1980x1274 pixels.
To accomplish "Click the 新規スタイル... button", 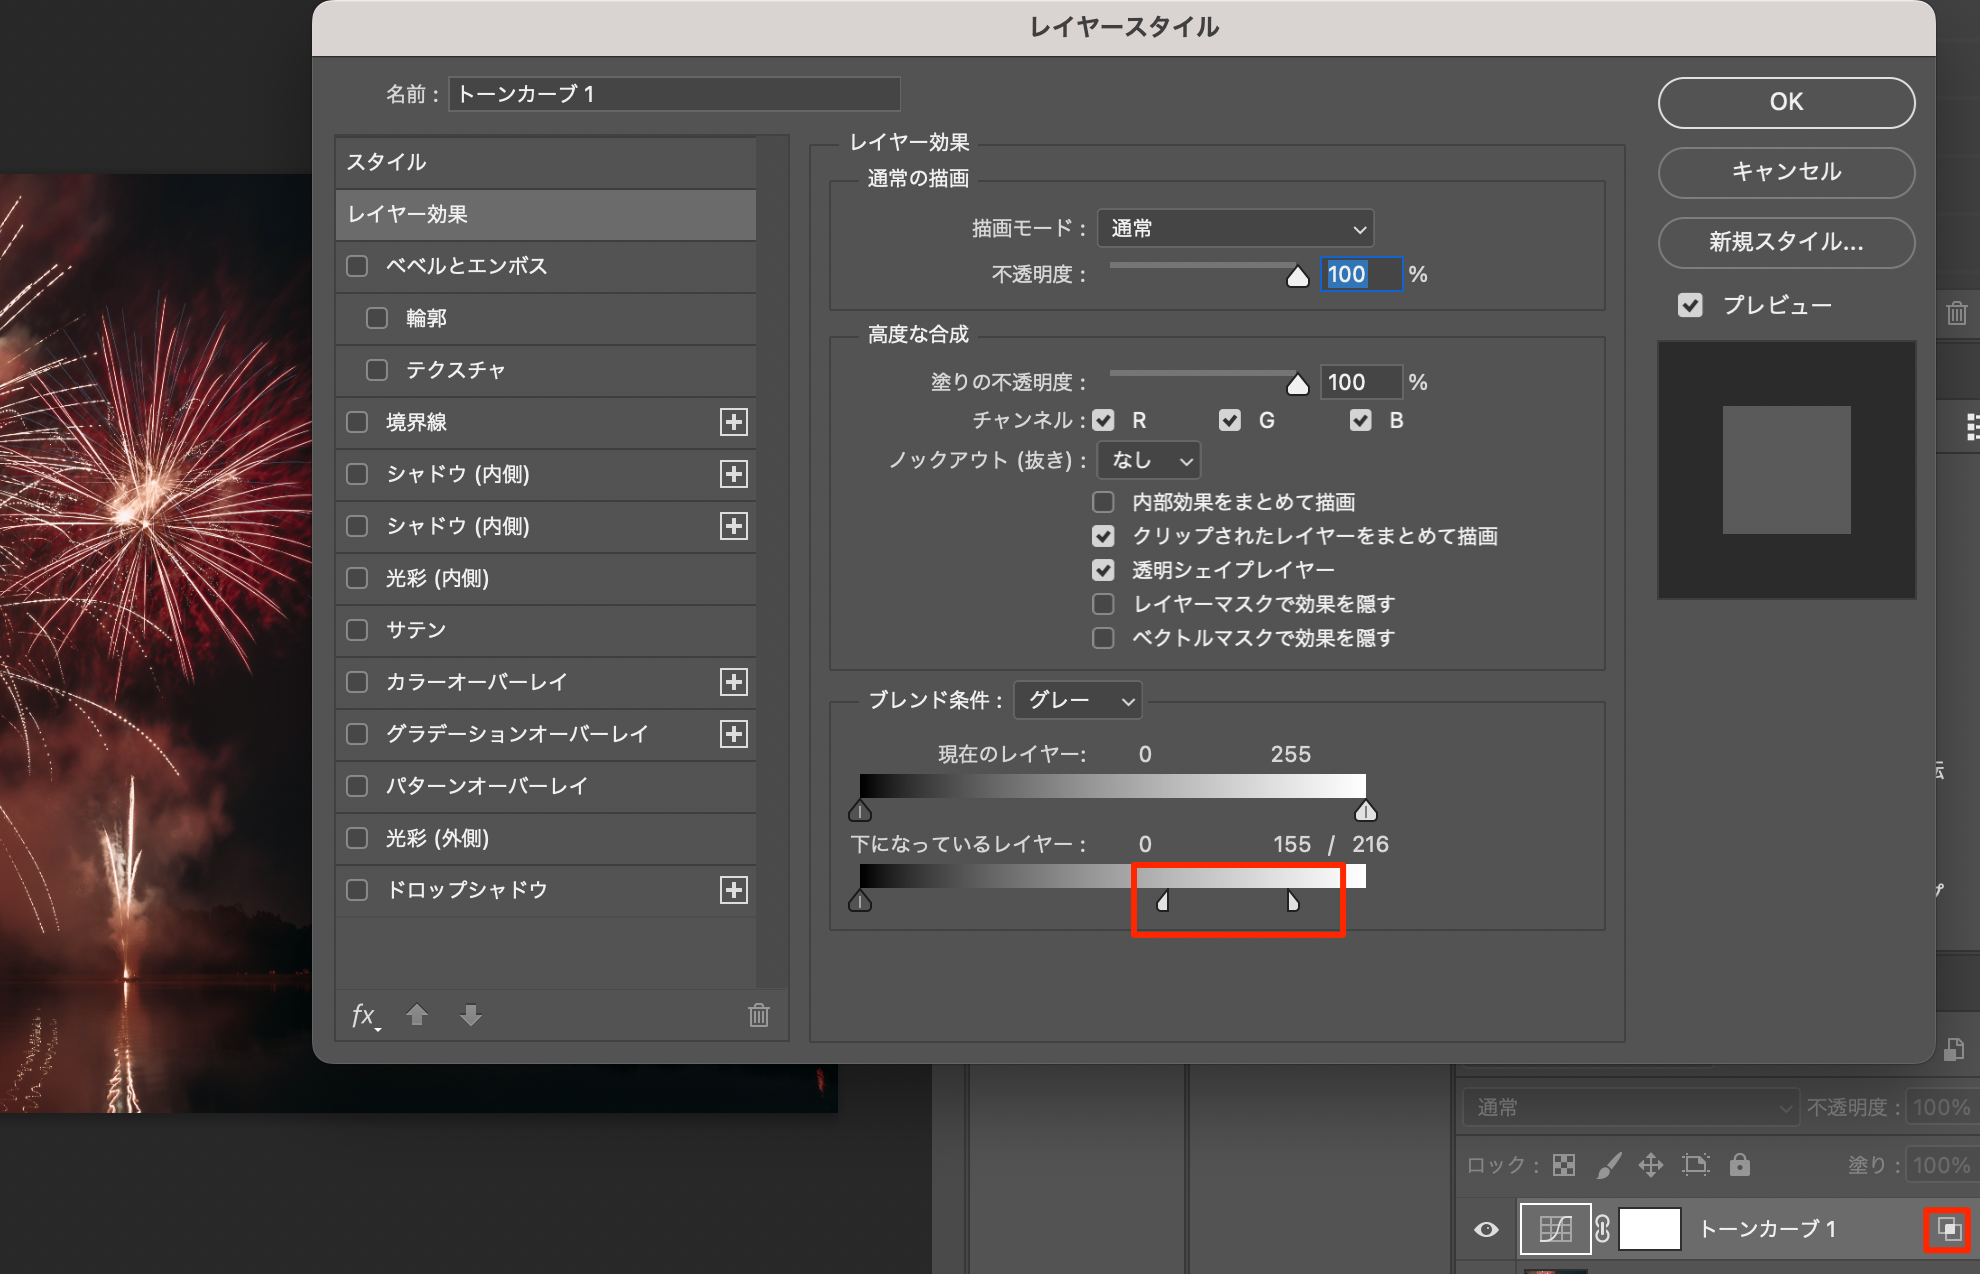I will click(x=1786, y=242).
